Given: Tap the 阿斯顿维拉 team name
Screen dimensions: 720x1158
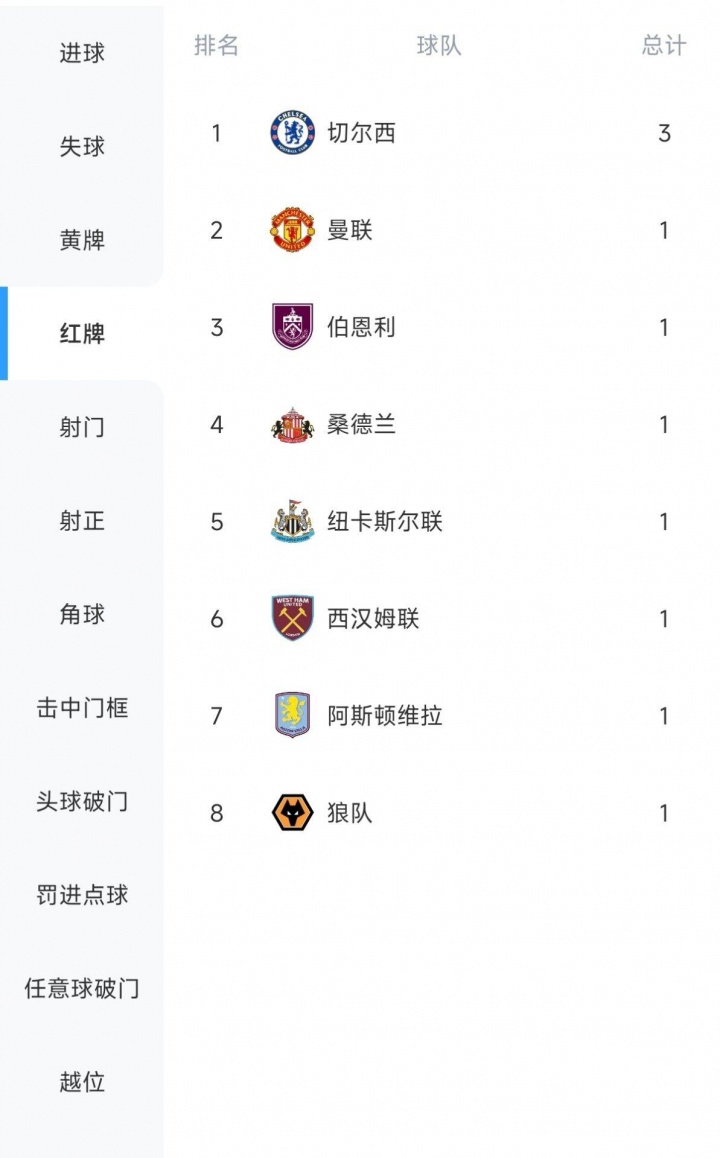Looking at the screenshot, I should pos(385,716).
